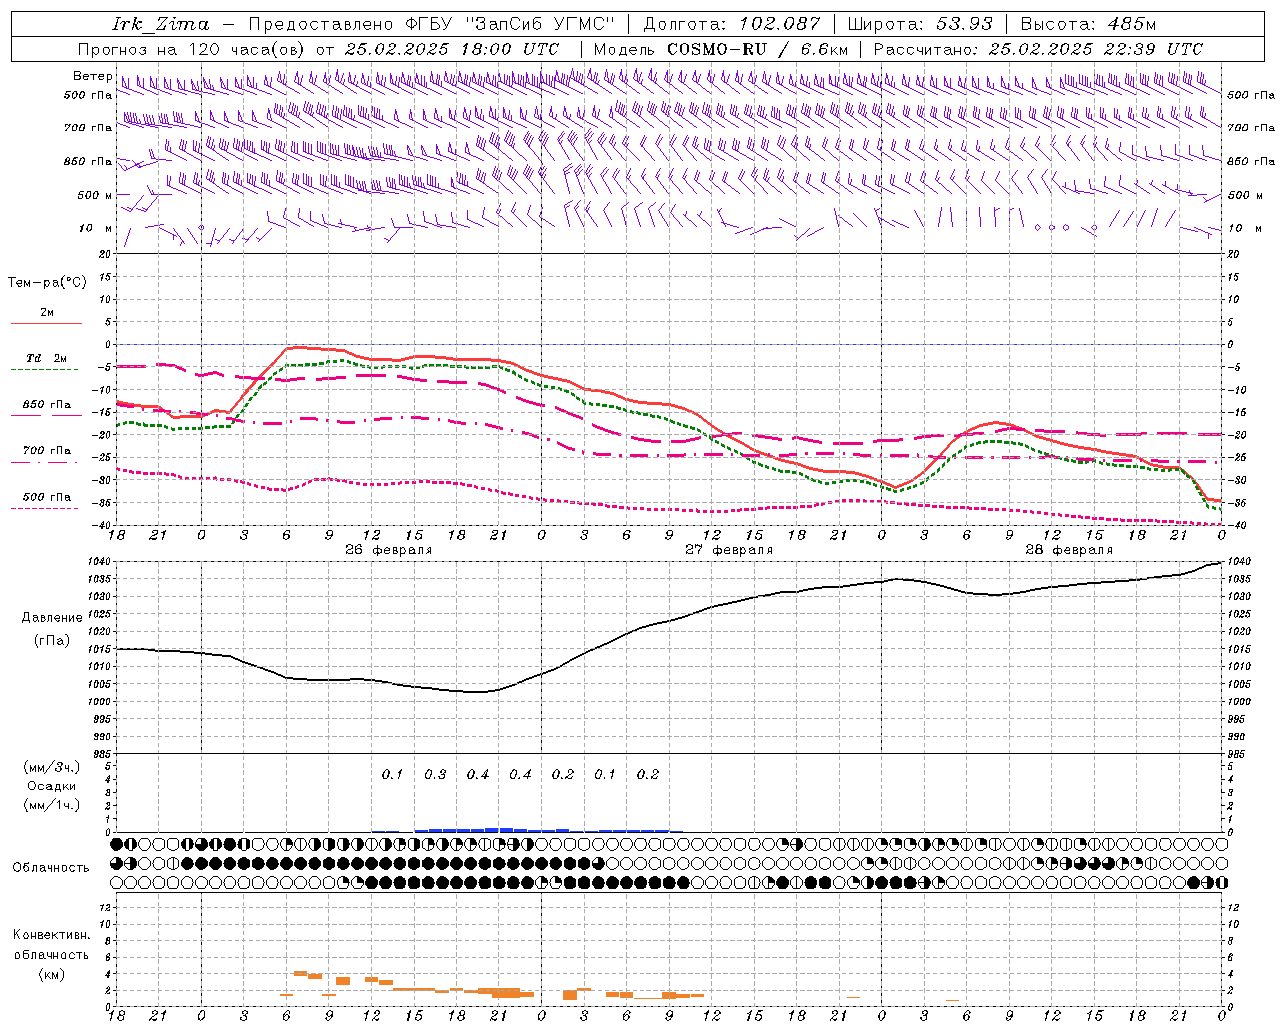The image size is (1280, 1024).
Task: Click the 28 февраля date label
Action: pos(1069,550)
